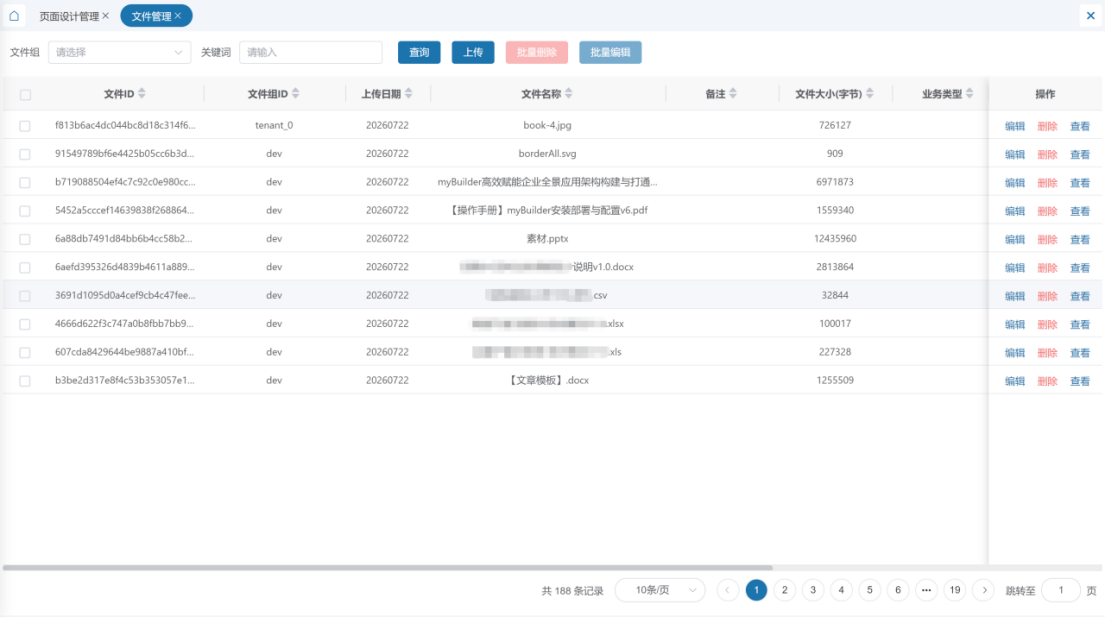Switch to the 文件管理 tab

(x=151, y=16)
